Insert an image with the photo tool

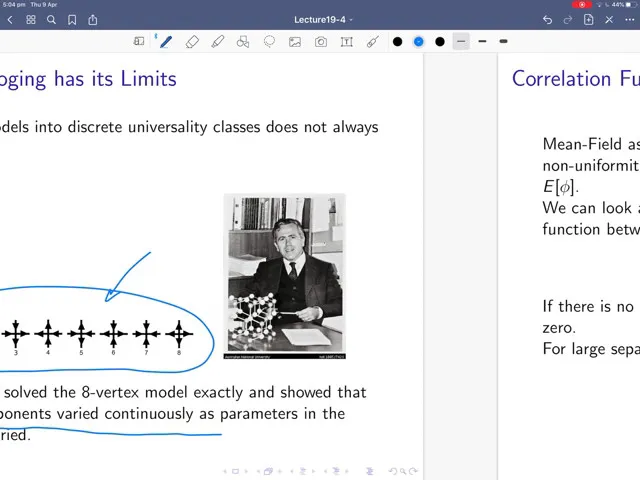[x=295, y=42]
